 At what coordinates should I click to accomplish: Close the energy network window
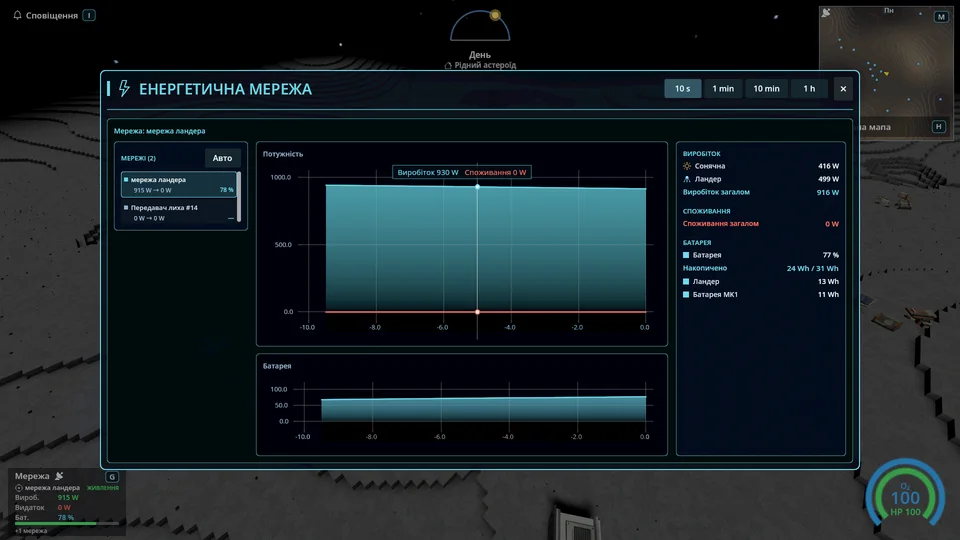tap(843, 89)
